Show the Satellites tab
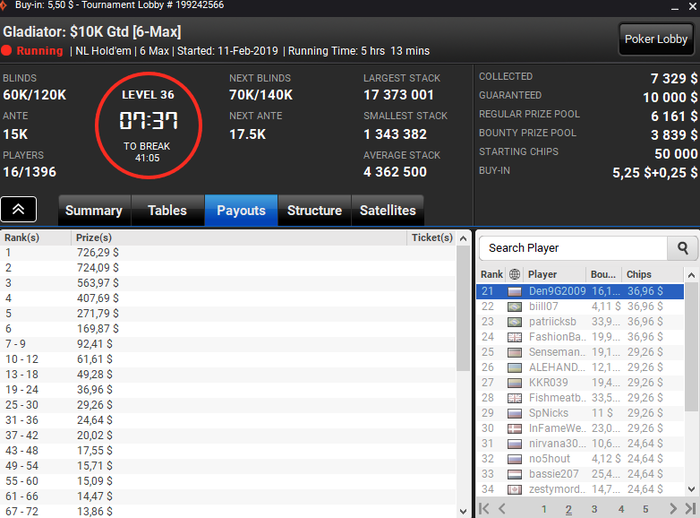The height and width of the screenshot is (518, 700). tap(388, 210)
